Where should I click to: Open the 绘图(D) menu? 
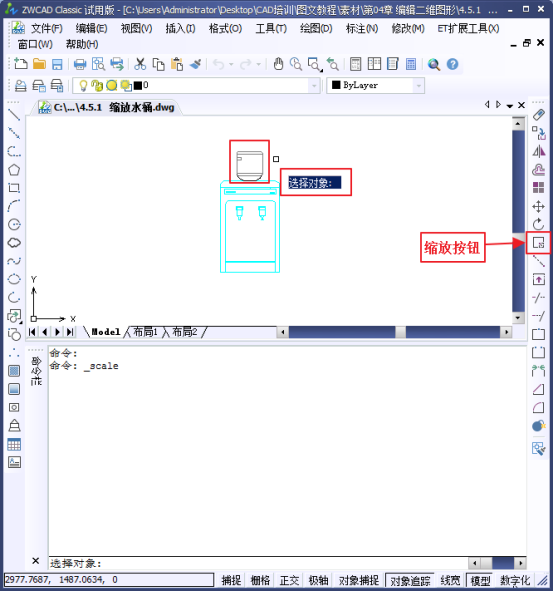(x=316, y=28)
